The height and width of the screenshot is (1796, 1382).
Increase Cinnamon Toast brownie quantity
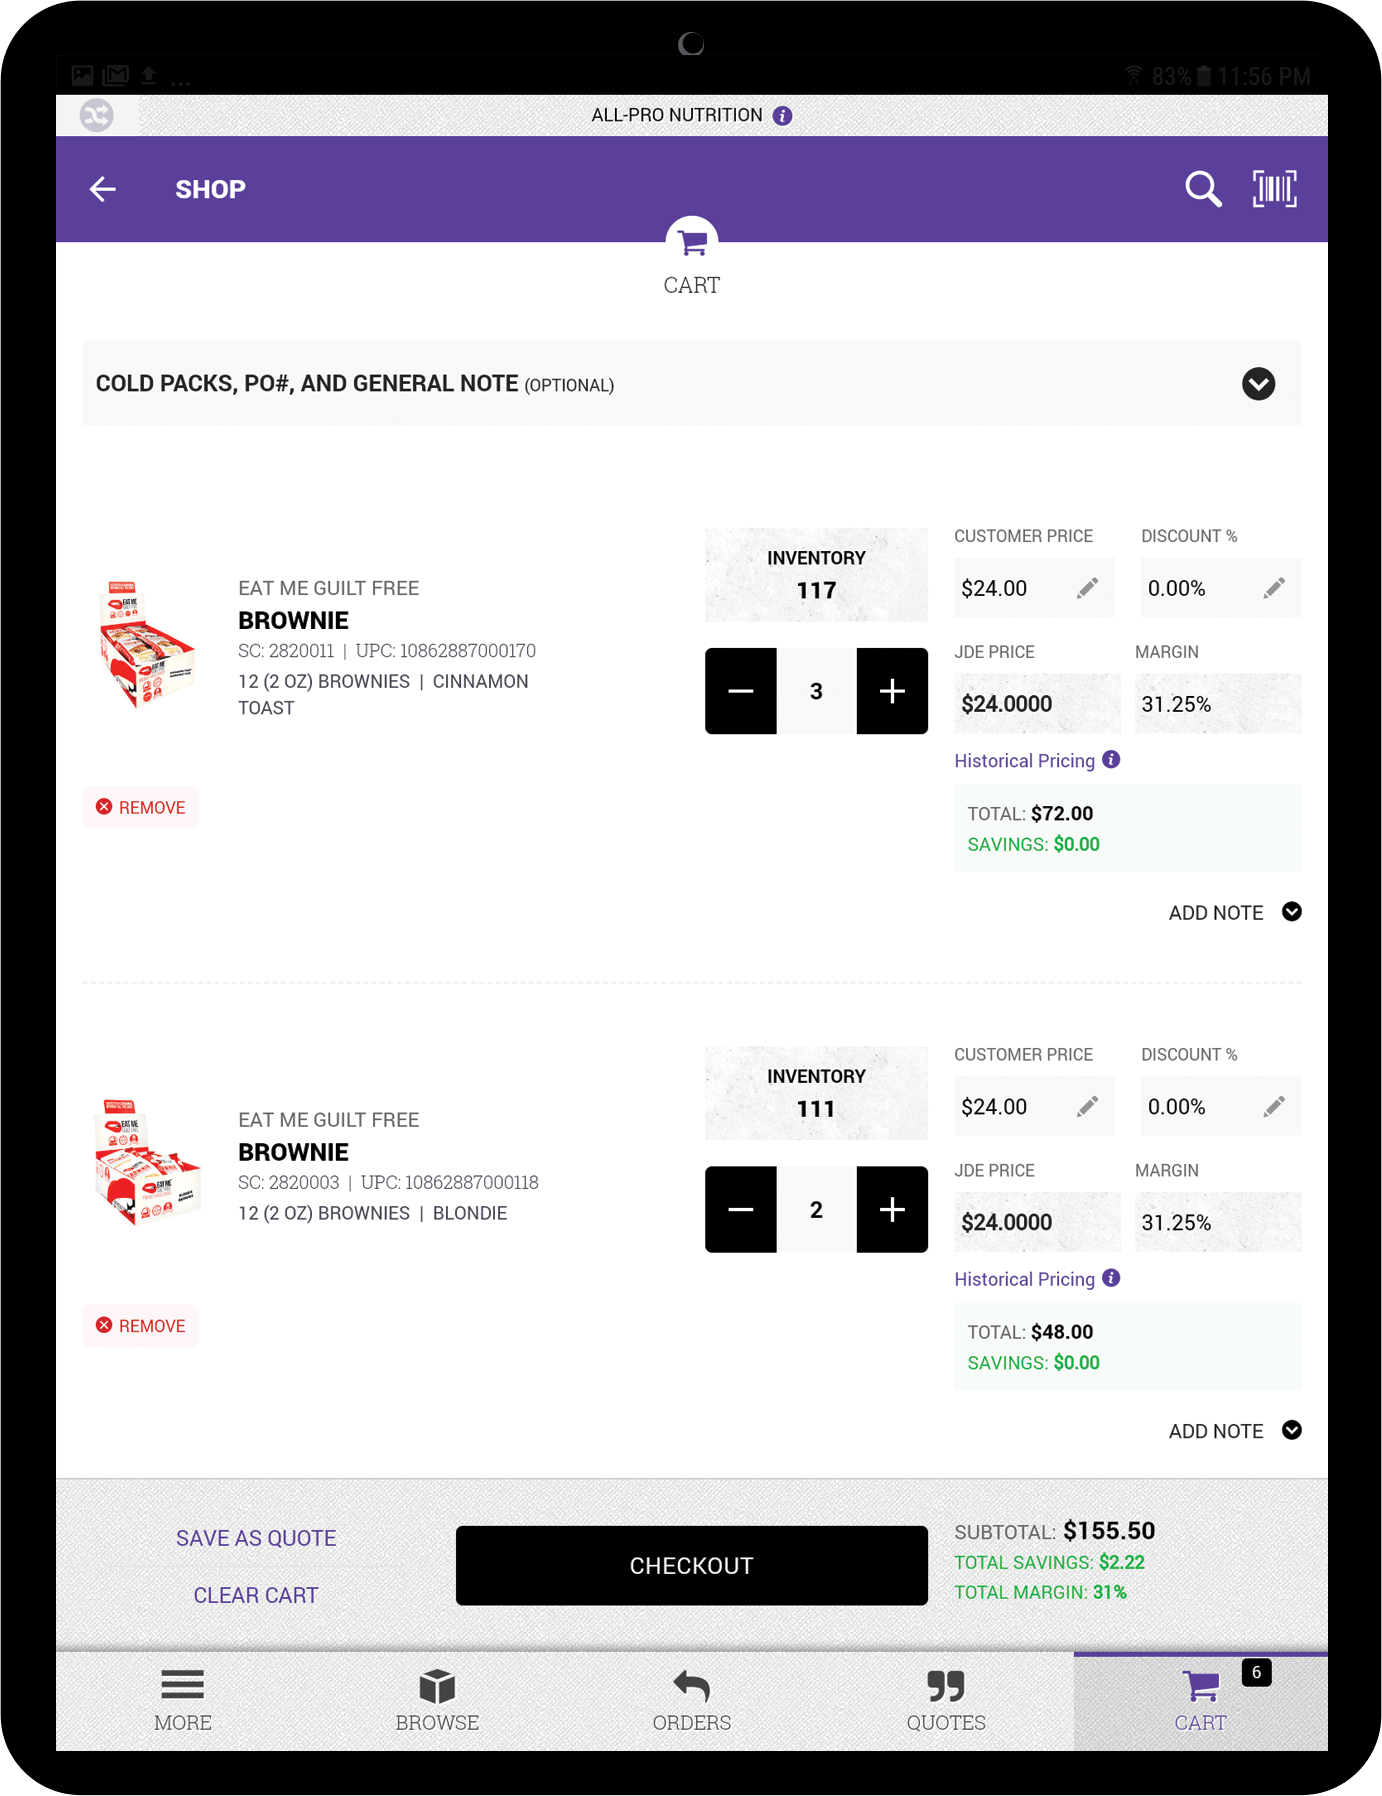pos(892,691)
